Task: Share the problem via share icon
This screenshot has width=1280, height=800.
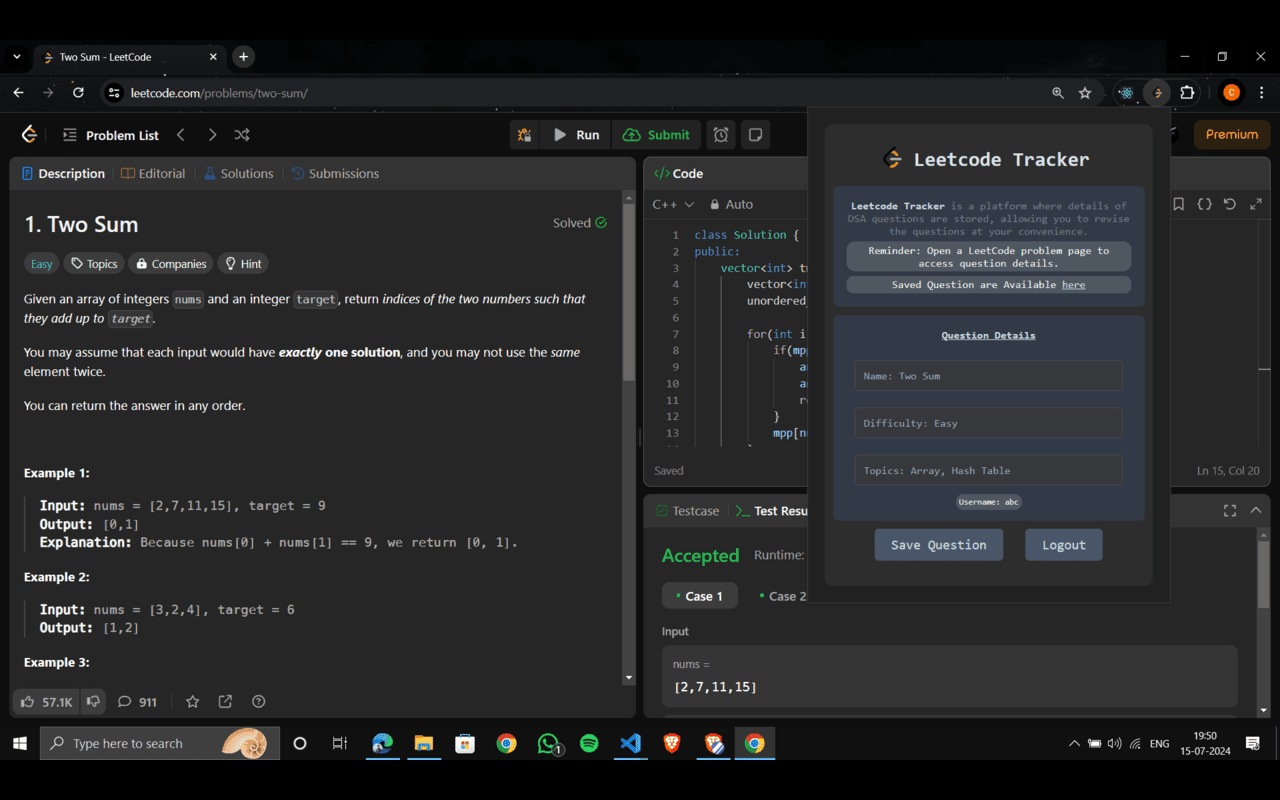Action: point(225,702)
